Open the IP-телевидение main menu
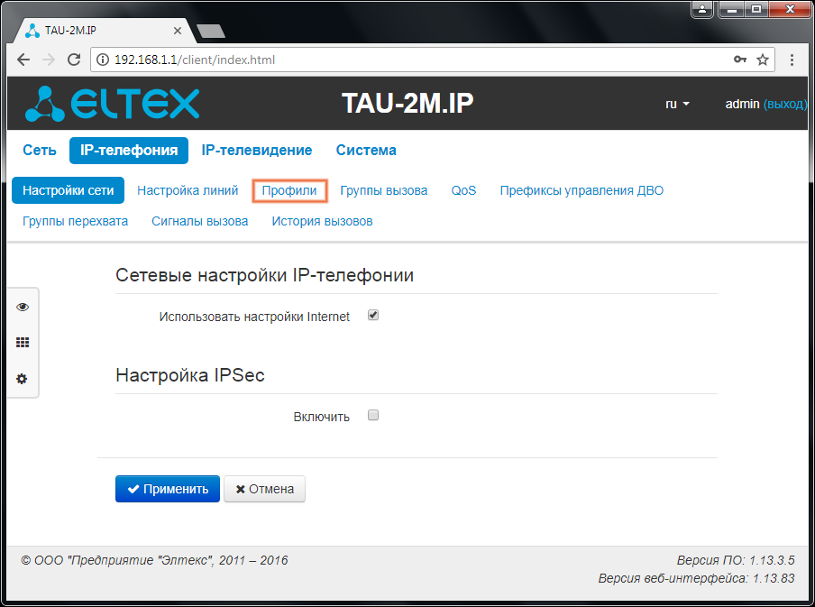The image size is (815, 607). (x=257, y=150)
